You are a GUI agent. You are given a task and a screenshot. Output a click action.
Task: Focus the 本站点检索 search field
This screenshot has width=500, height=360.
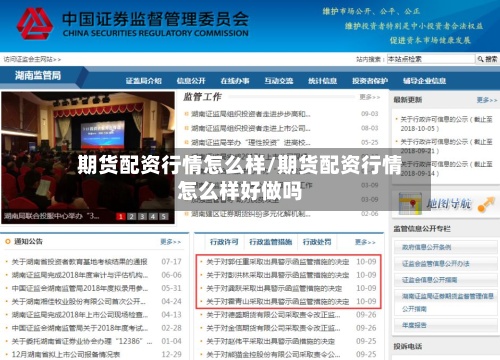[x=431, y=59]
